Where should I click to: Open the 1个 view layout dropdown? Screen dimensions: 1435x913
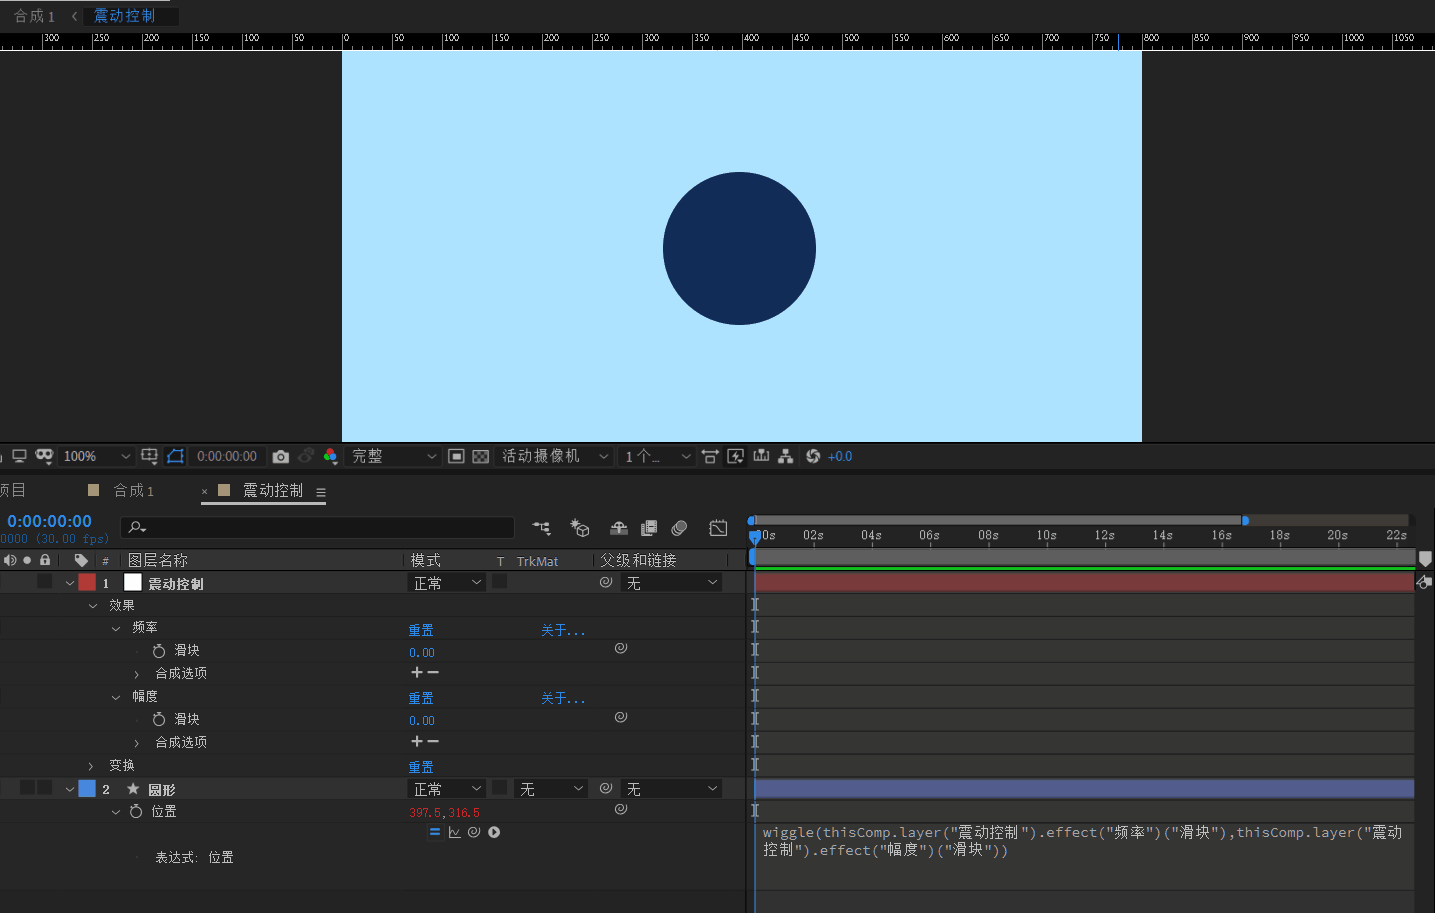[x=657, y=456]
